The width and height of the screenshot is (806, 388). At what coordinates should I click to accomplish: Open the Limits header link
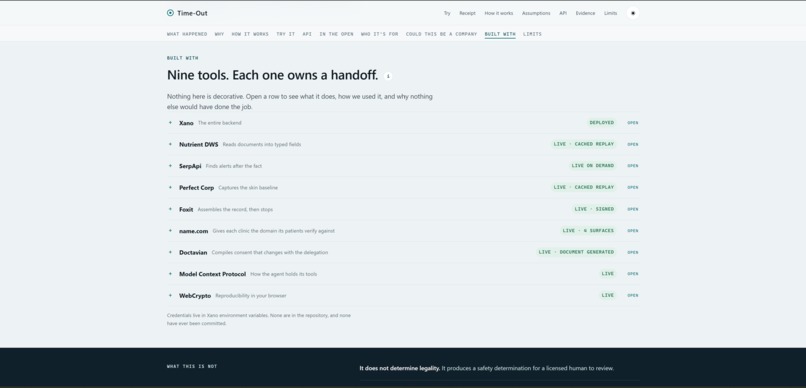(x=611, y=13)
